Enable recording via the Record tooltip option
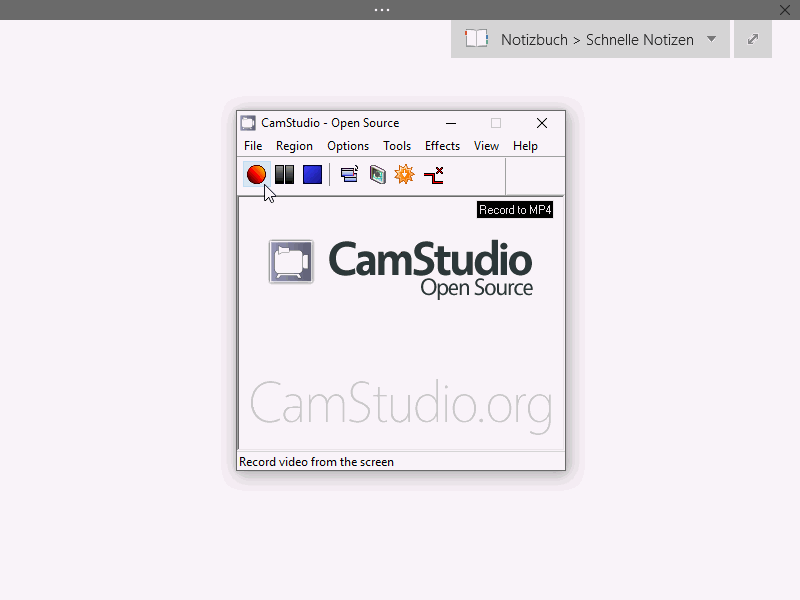 coord(514,209)
